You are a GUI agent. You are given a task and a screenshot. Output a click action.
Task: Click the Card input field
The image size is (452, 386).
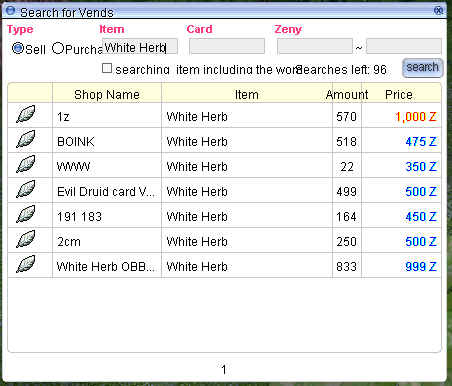[227, 46]
